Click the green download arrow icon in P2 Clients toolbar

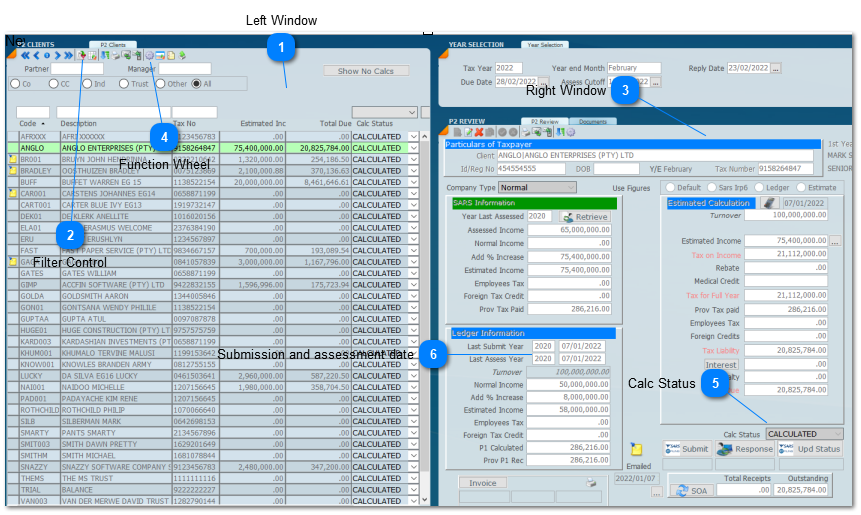point(182,55)
